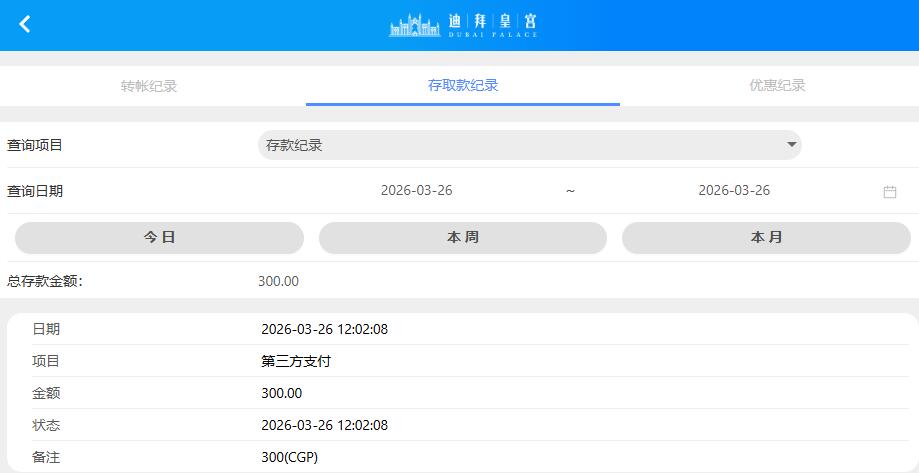
Task: Click the 总存款金额 value 300.00
Action: tap(278, 281)
